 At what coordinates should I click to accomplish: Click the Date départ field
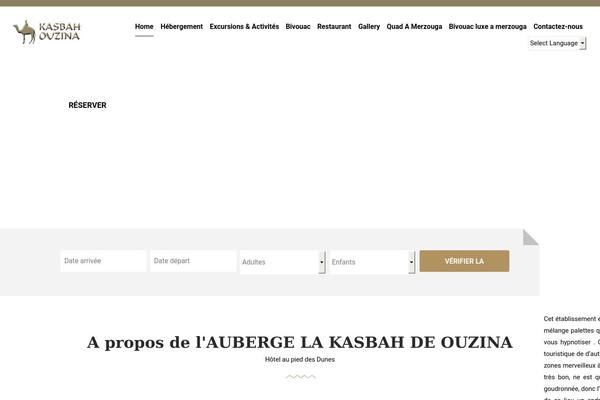coord(193,261)
